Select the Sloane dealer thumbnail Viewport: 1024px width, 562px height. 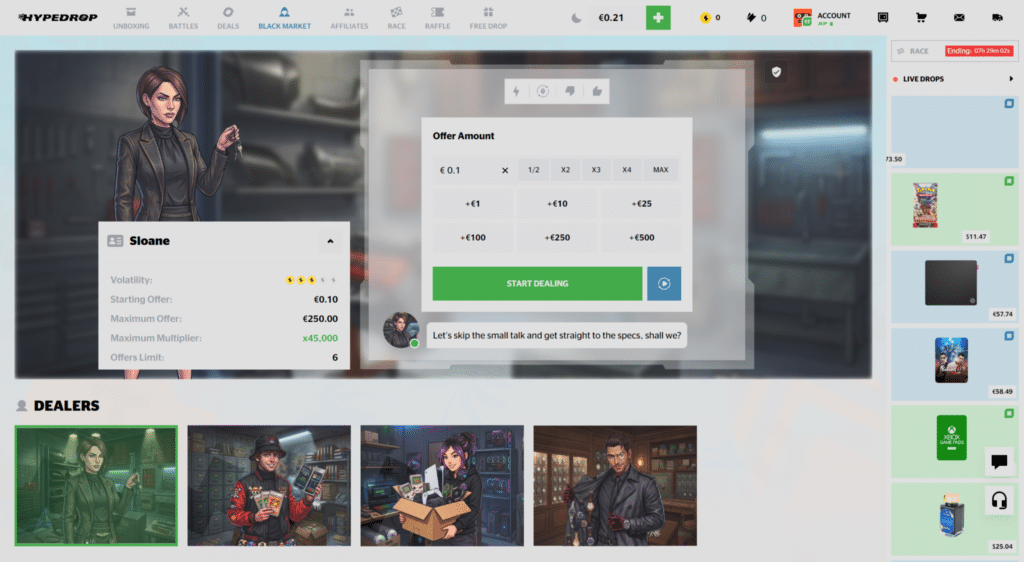(96, 486)
